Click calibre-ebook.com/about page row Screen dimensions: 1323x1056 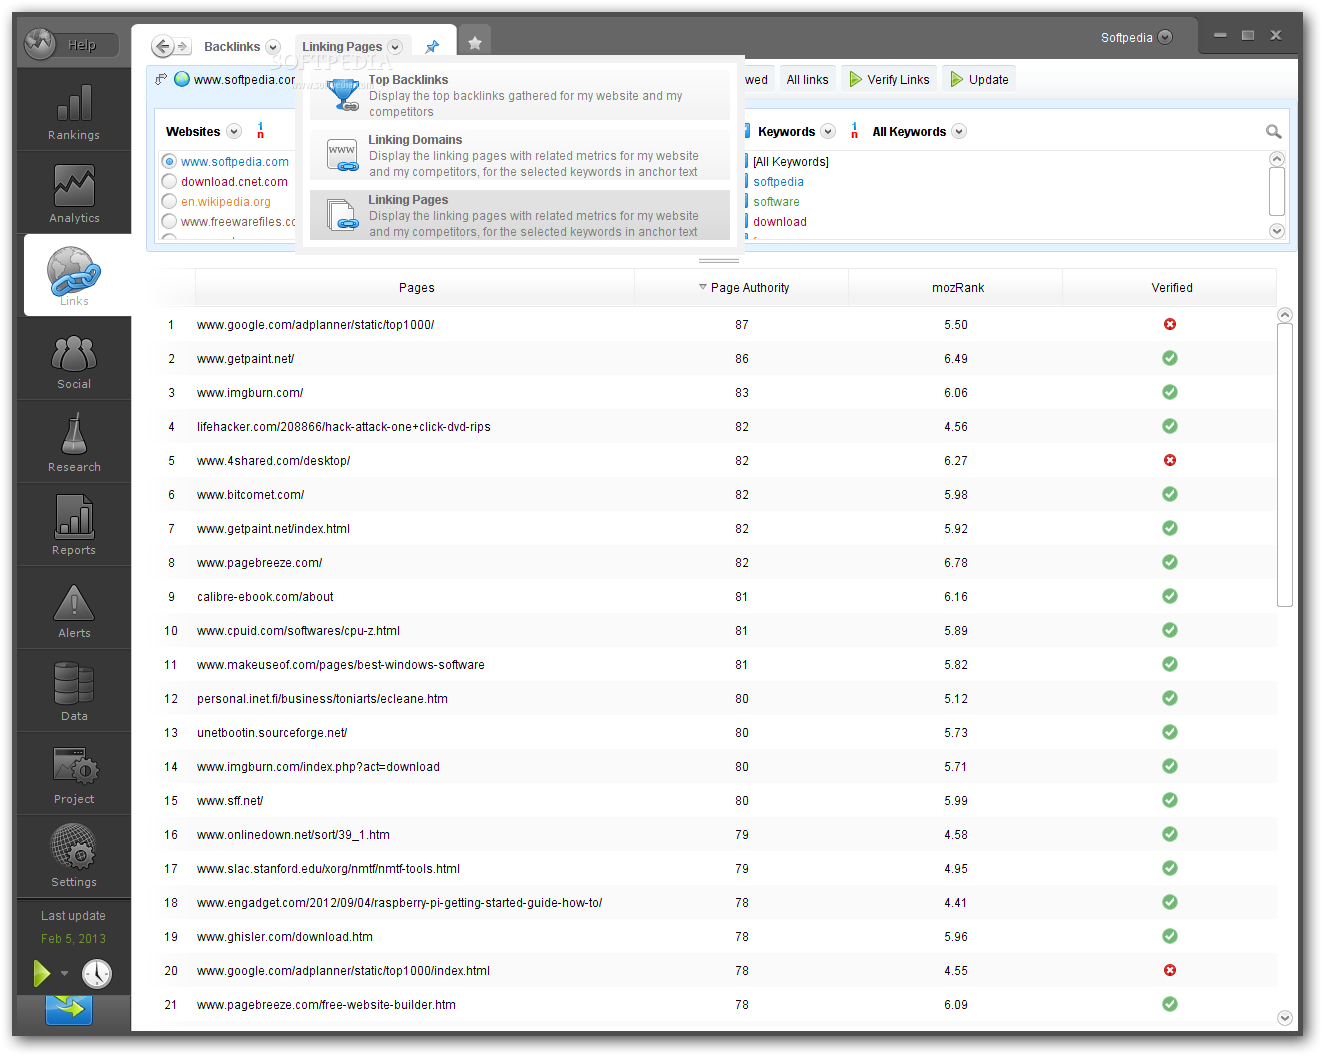714,596
